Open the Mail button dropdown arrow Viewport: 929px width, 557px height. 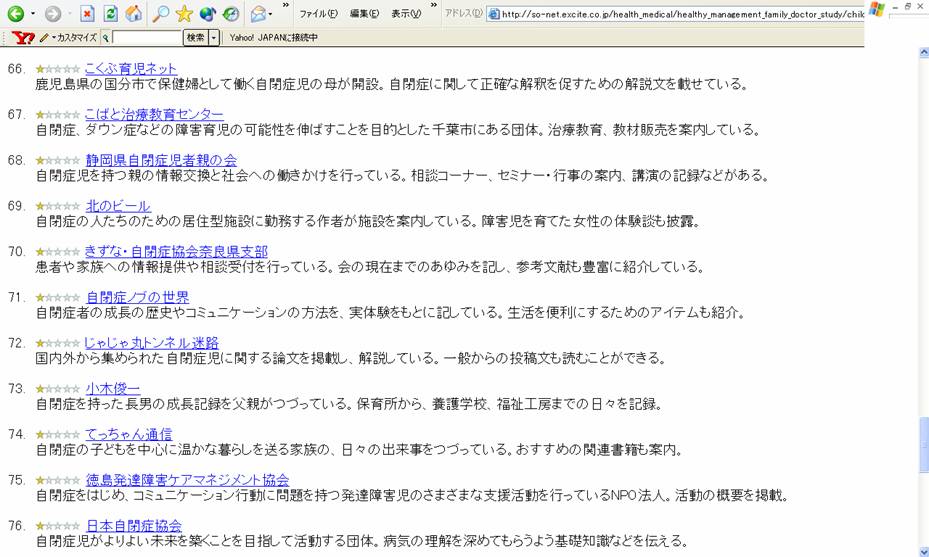tap(271, 13)
